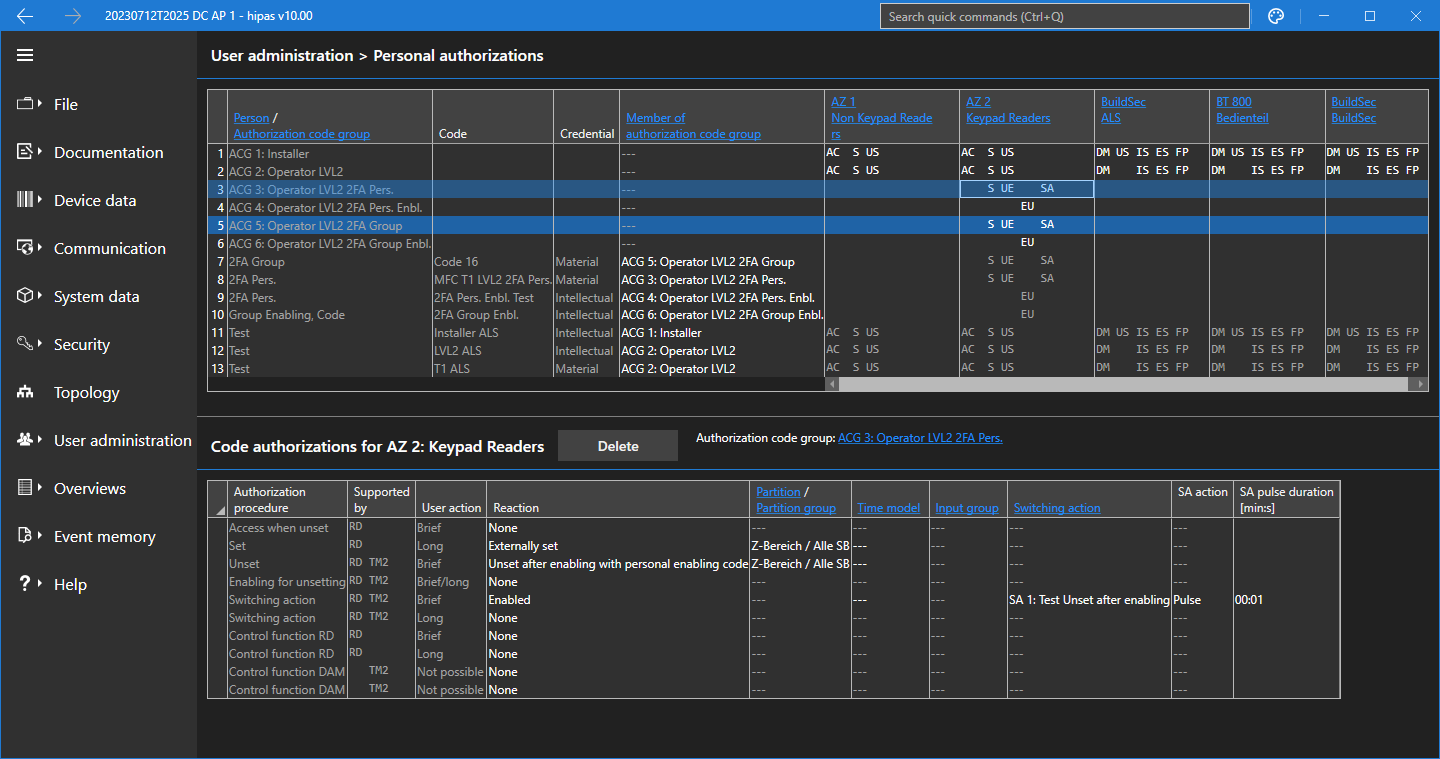Image resolution: width=1440 pixels, height=759 pixels.
Task: Expand the Communication sidebar section
Action: coord(109,248)
